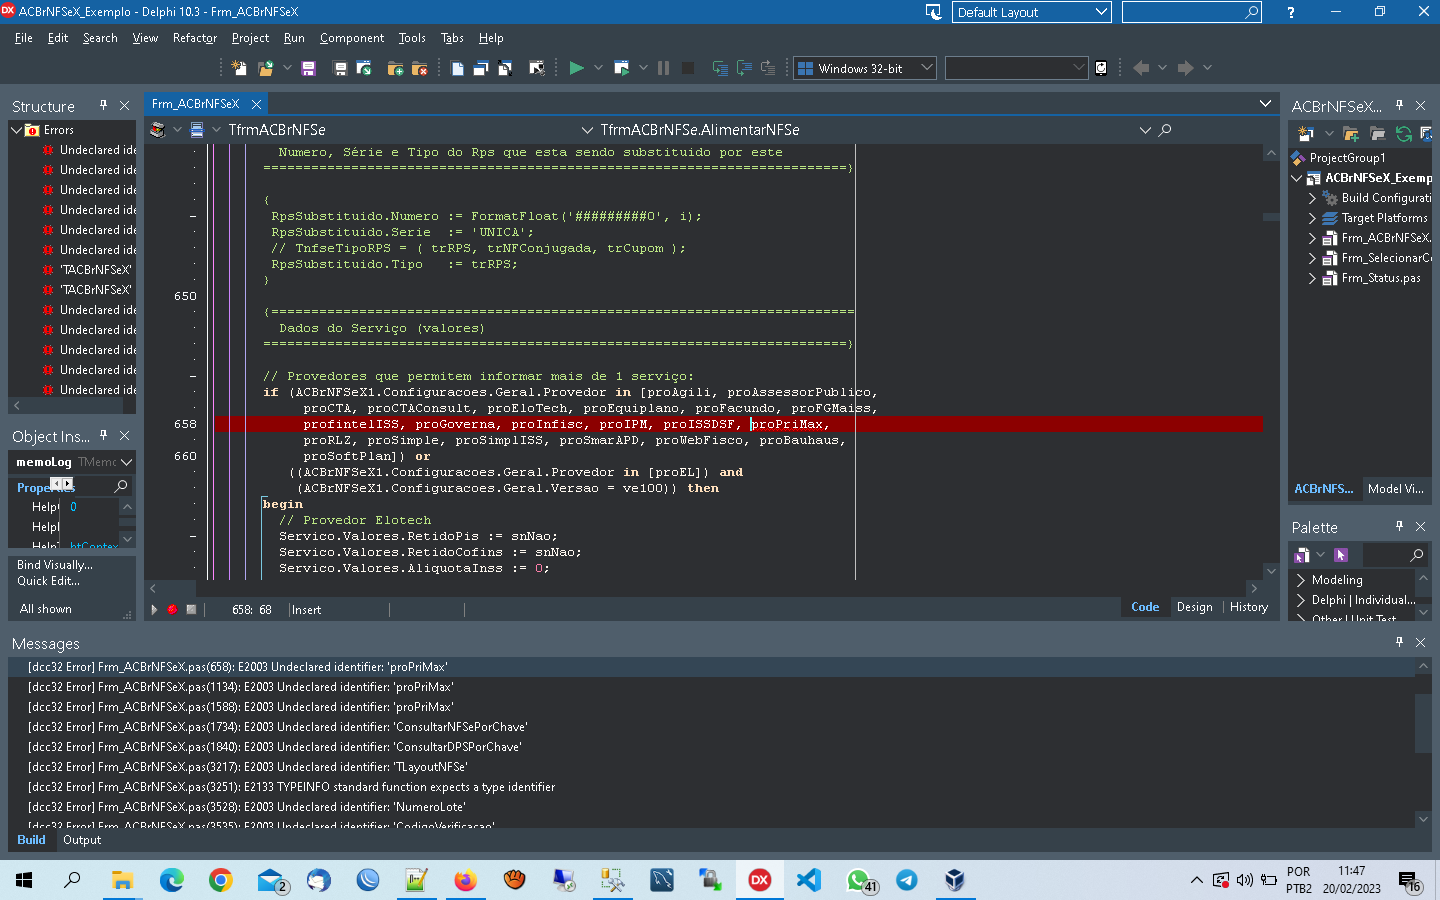Pin the Structure panel
The height and width of the screenshot is (900, 1440).
103,105
